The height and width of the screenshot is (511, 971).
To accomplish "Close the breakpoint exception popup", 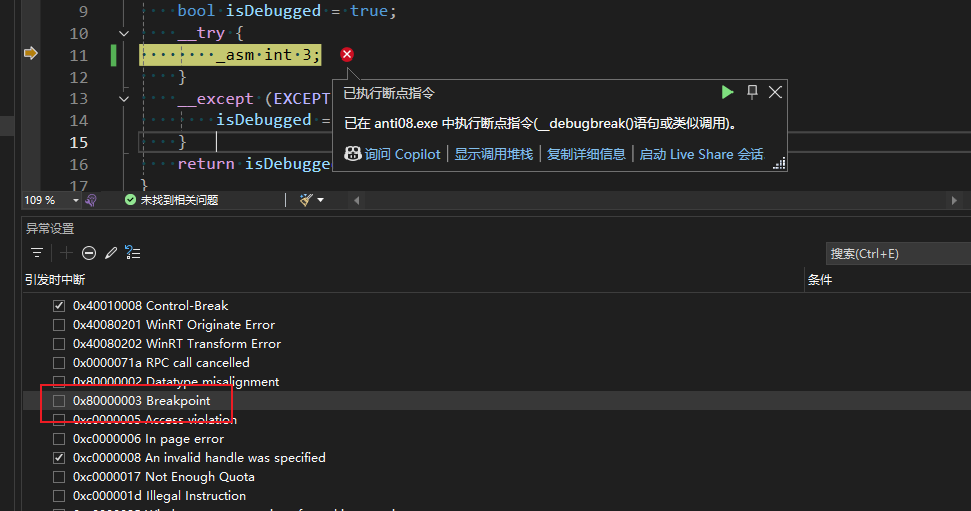I will [x=775, y=92].
